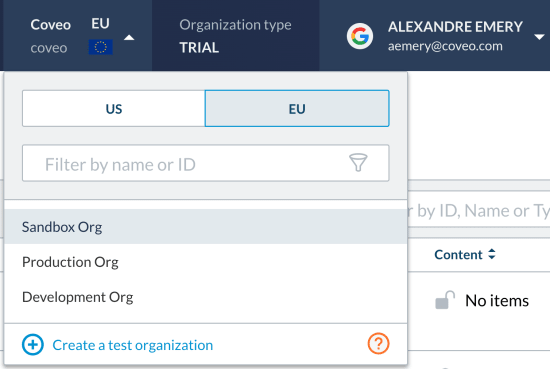Click the orange help question mark icon
Viewport: 550px width, 369px height.
pos(378,343)
